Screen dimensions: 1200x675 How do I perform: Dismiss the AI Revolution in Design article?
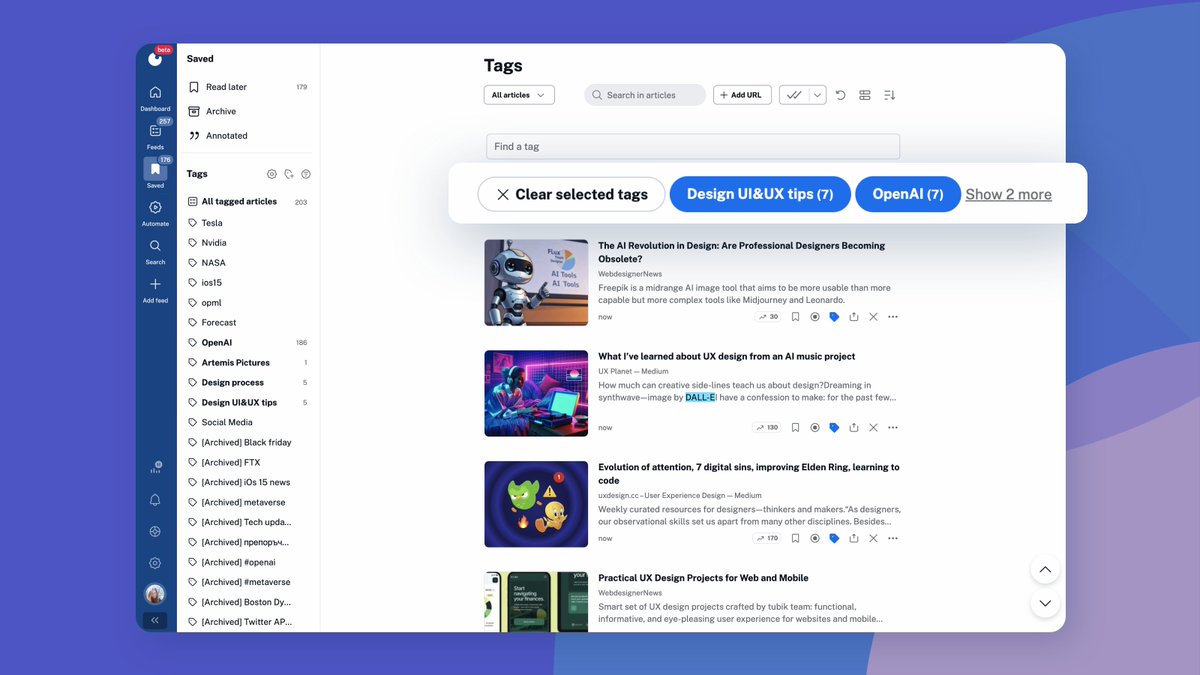[873, 317]
